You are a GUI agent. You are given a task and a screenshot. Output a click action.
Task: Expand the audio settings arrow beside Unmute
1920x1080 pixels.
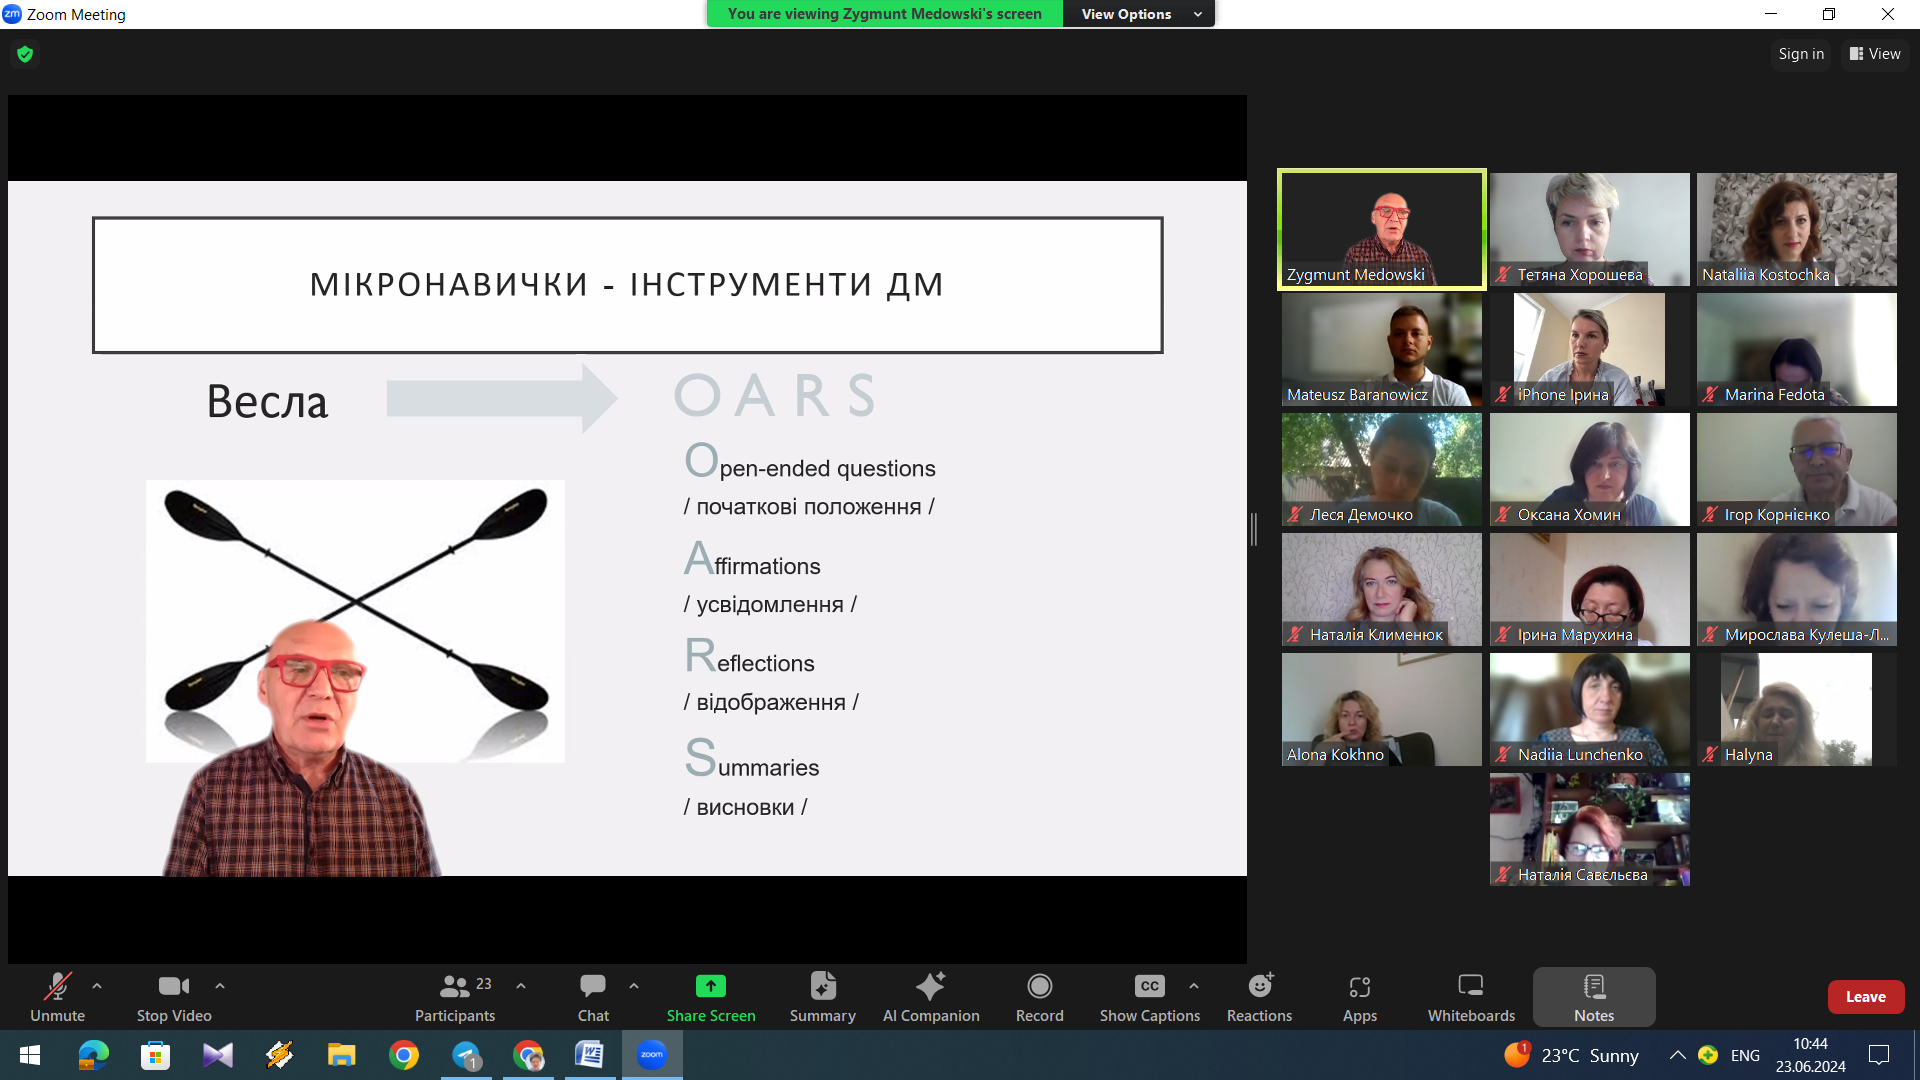97,986
